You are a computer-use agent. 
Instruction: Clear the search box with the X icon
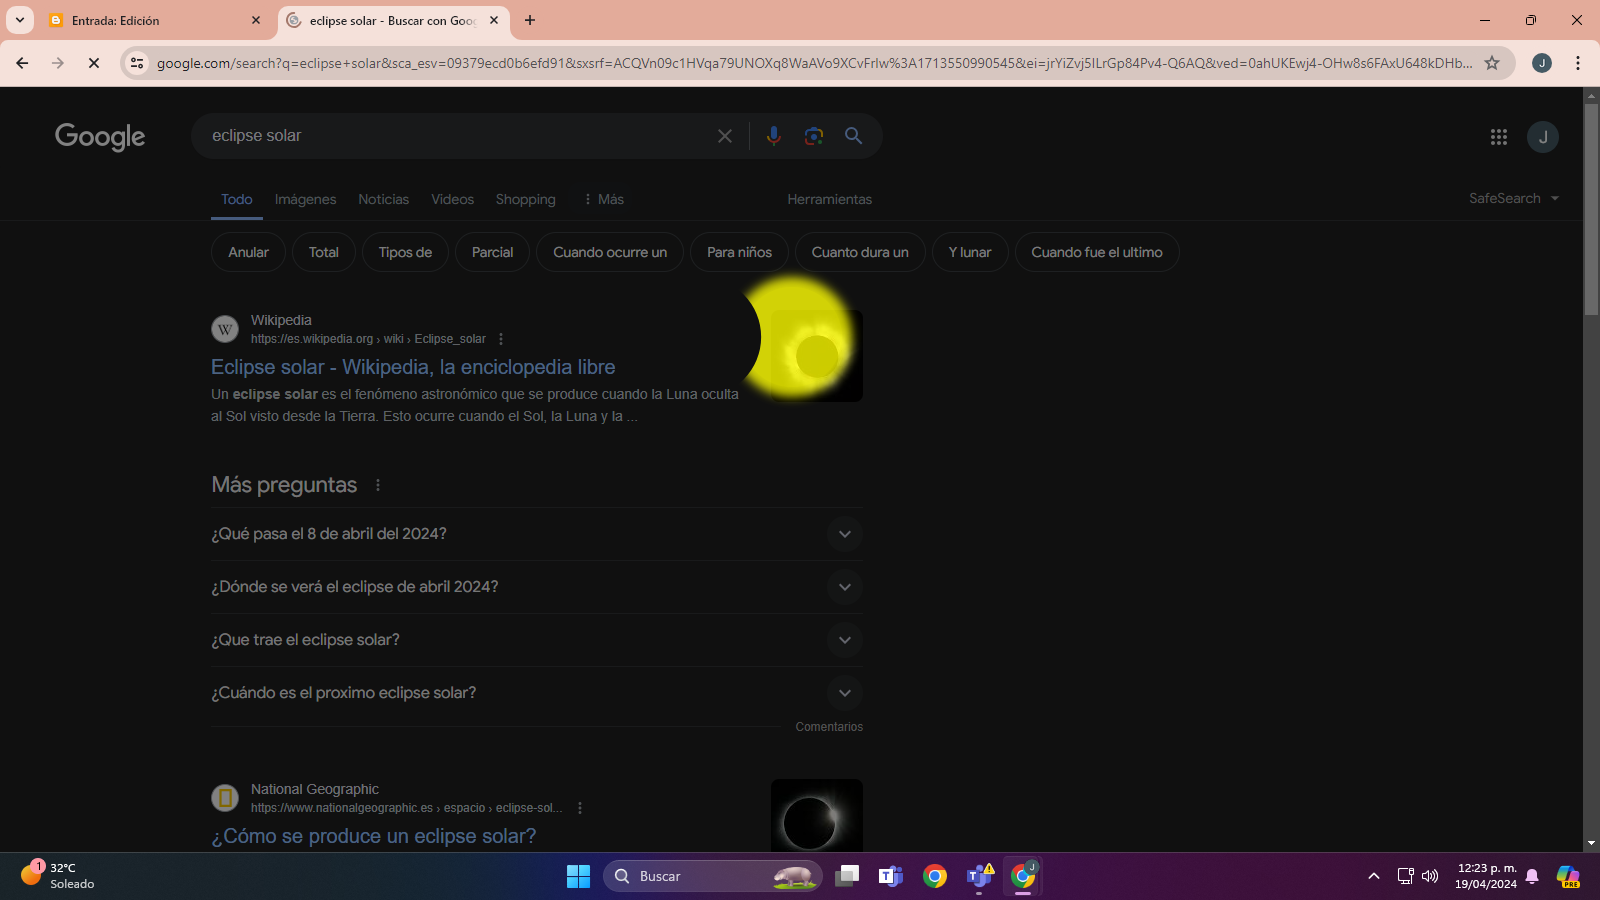(x=725, y=136)
